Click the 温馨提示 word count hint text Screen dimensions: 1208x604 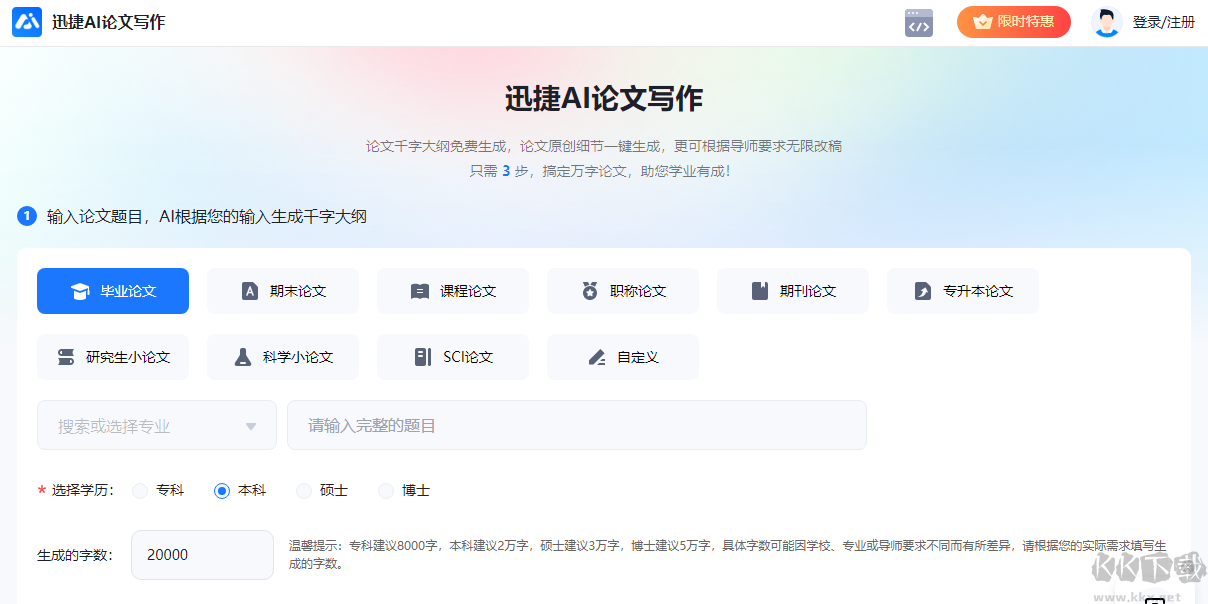coord(727,555)
